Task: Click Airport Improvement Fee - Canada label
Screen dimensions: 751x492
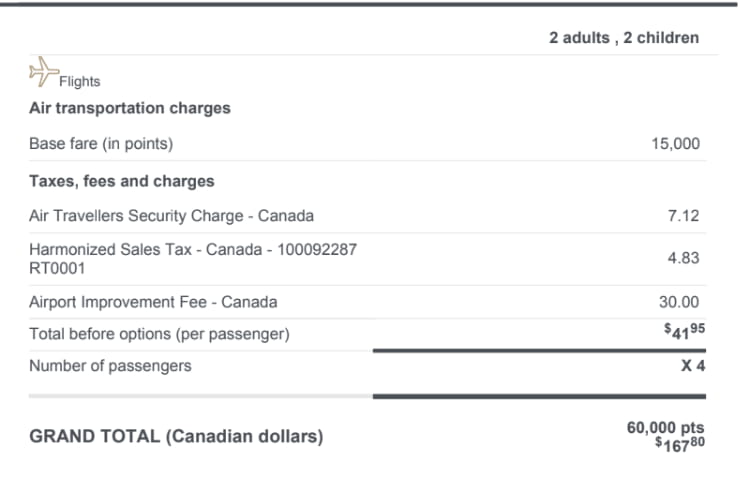Action: point(153,301)
